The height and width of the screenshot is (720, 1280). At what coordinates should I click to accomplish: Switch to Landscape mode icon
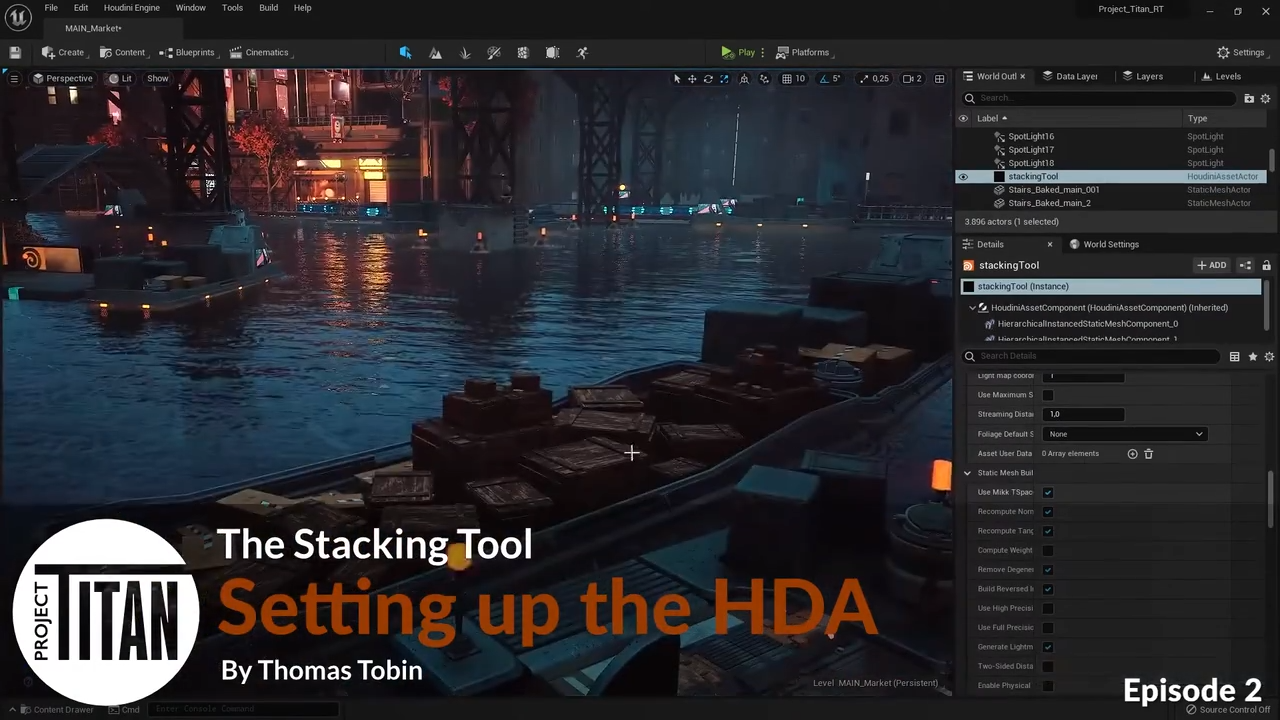point(435,52)
